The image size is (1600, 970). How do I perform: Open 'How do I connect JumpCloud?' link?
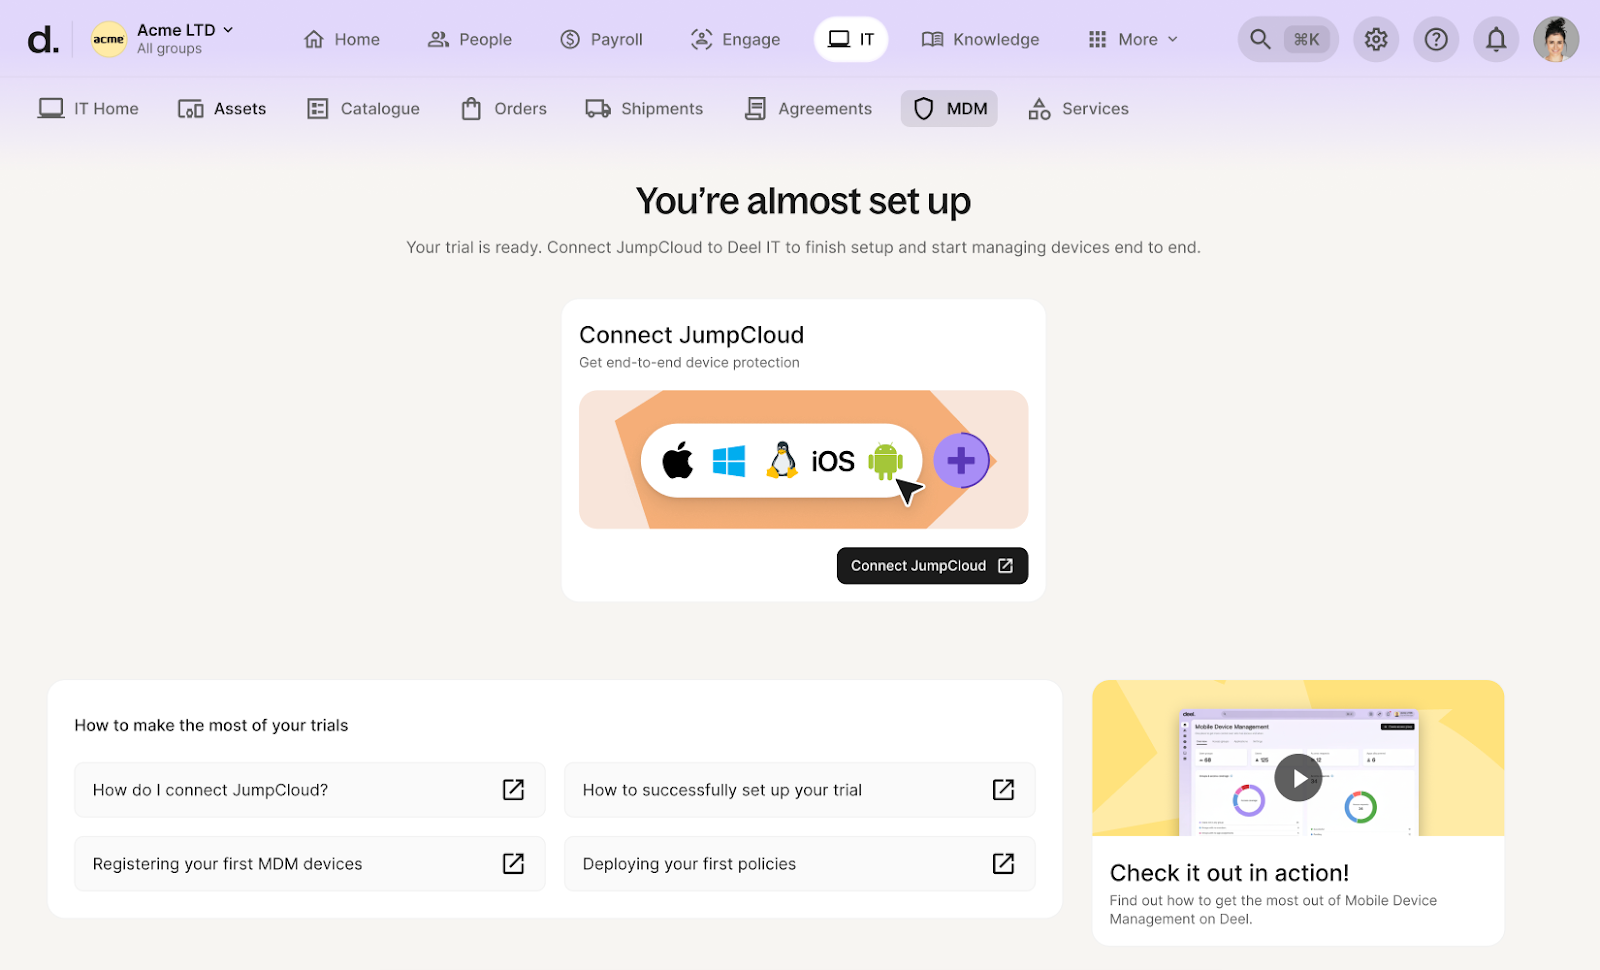(309, 790)
